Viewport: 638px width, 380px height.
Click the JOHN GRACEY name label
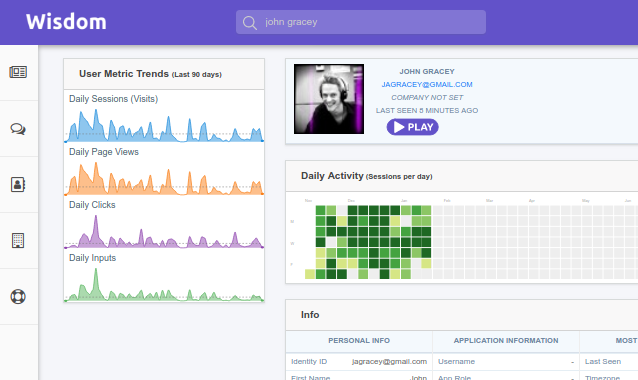point(427,72)
